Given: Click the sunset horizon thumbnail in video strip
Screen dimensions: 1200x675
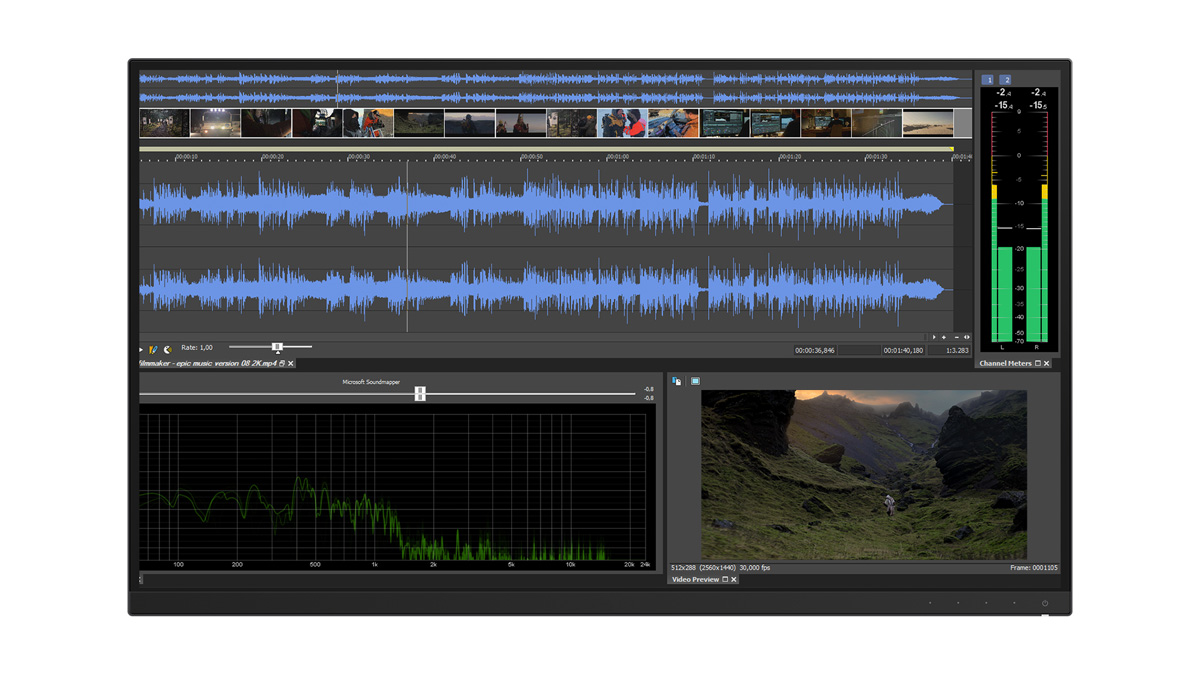Looking at the screenshot, I should tap(927, 123).
